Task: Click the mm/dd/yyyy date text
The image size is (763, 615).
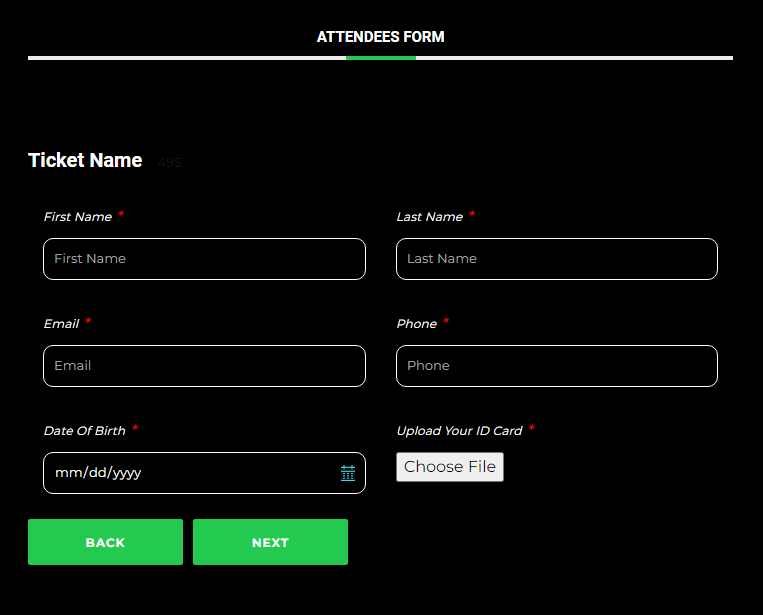Action: pos(98,472)
